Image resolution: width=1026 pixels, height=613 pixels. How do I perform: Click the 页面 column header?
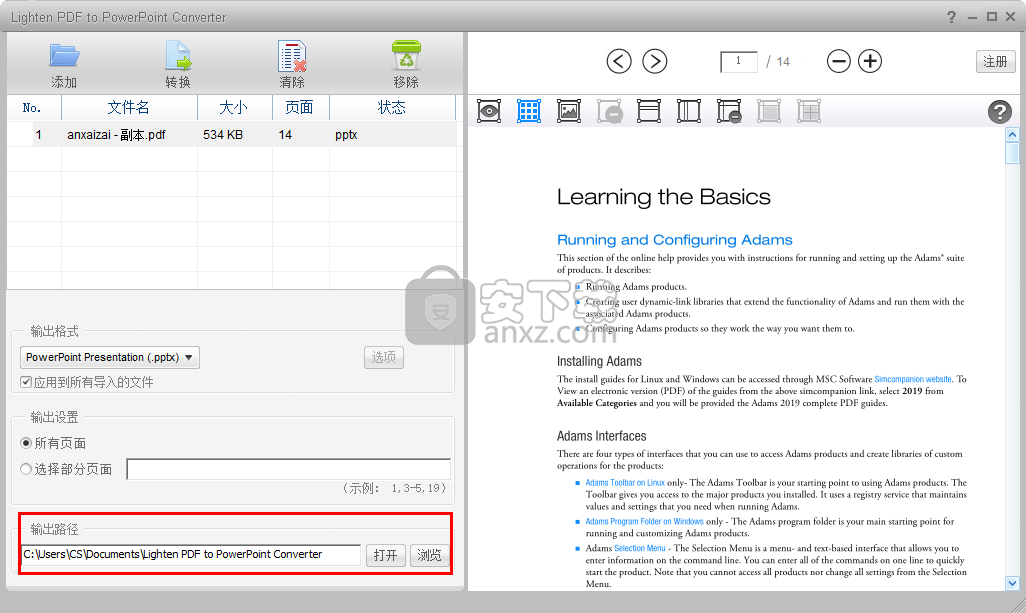tap(300, 107)
